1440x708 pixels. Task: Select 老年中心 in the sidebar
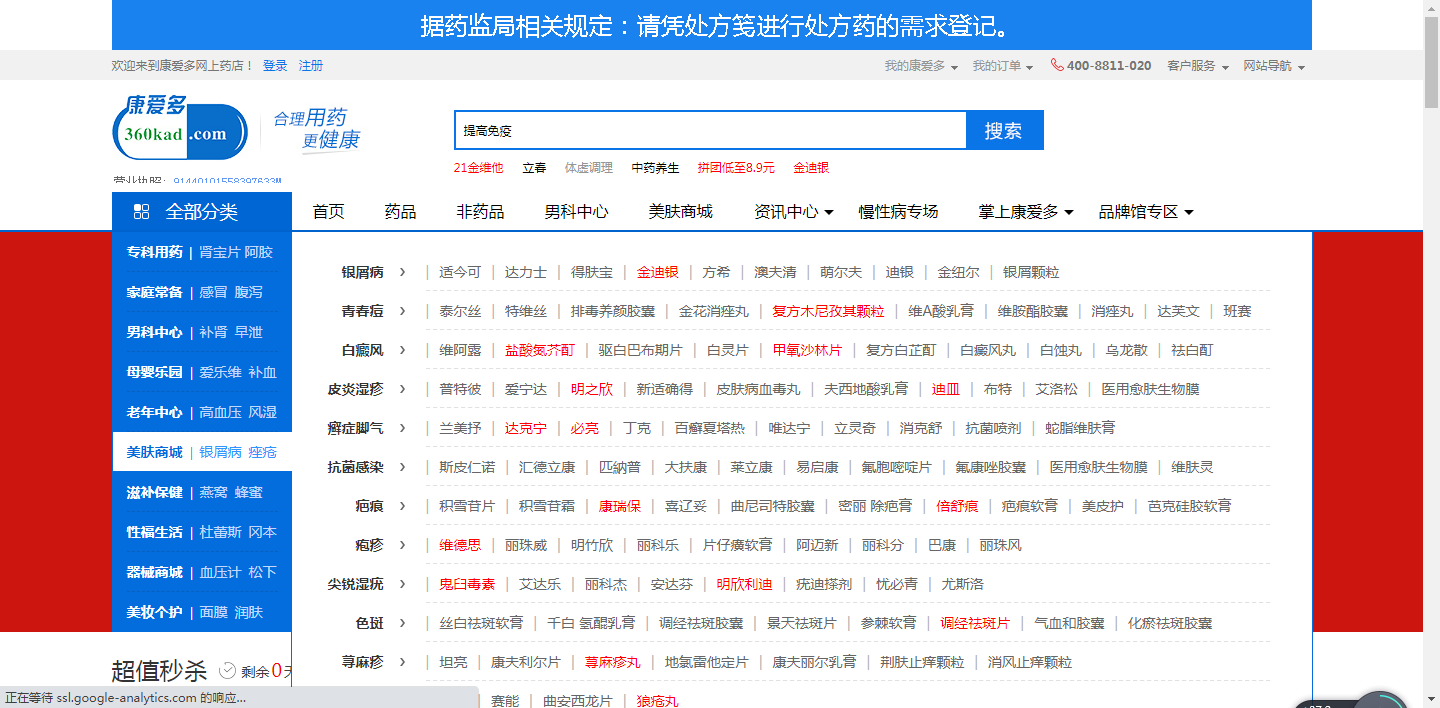(x=154, y=412)
